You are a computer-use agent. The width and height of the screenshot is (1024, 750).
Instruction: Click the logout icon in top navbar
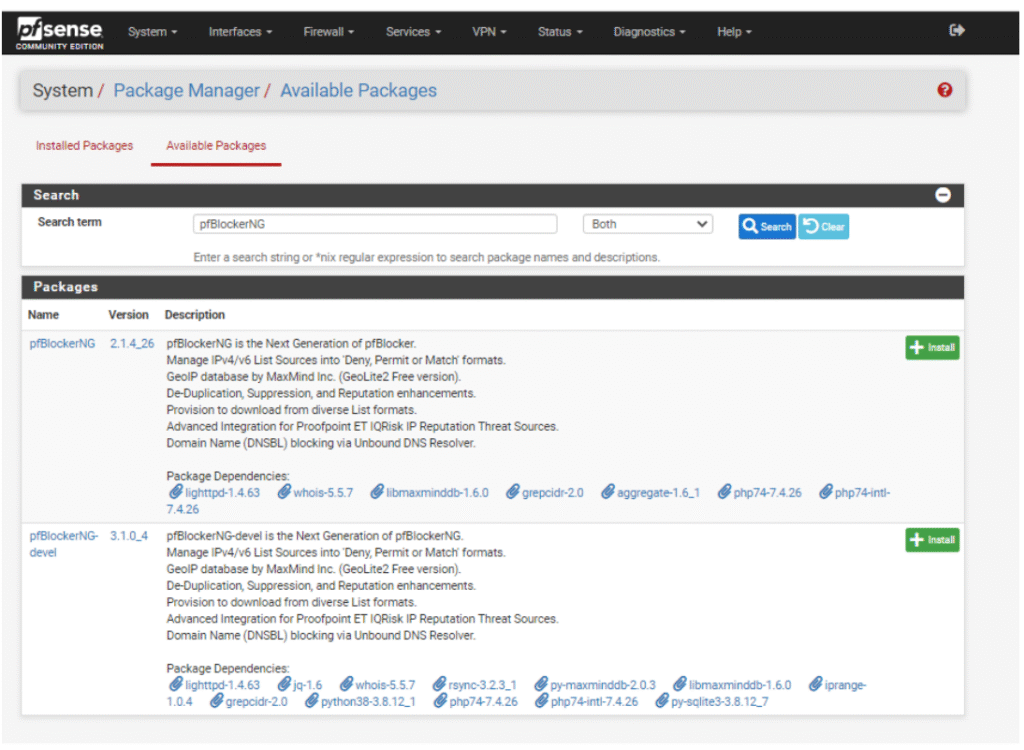point(956,31)
